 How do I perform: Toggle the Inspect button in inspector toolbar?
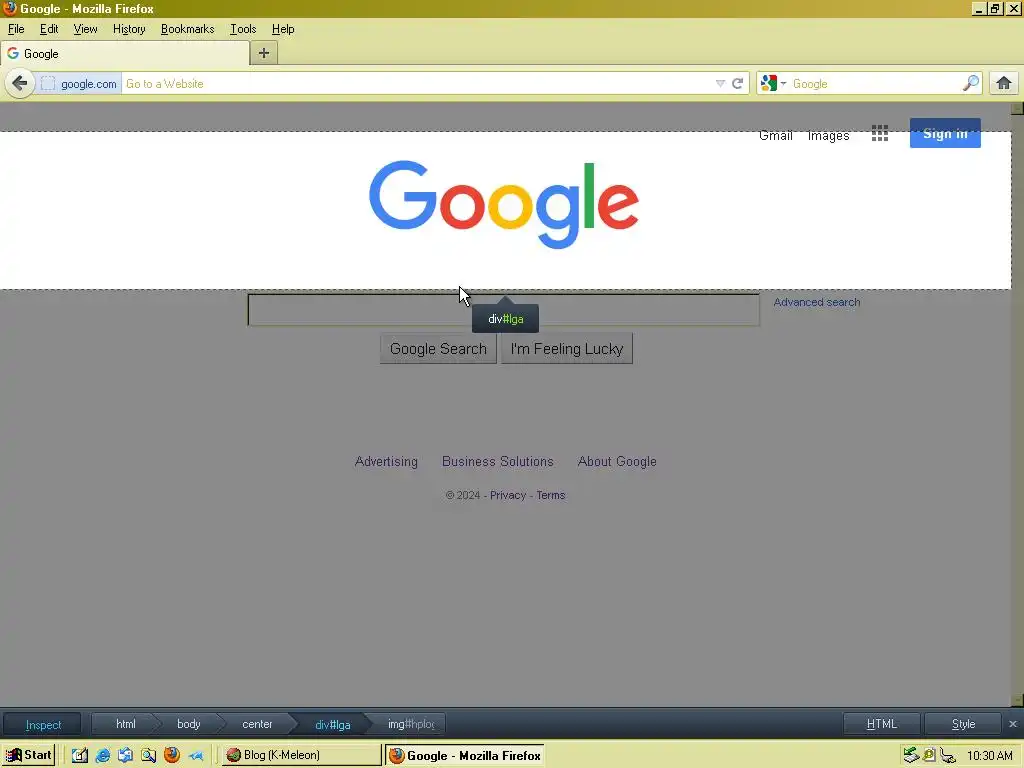tap(43, 724)
